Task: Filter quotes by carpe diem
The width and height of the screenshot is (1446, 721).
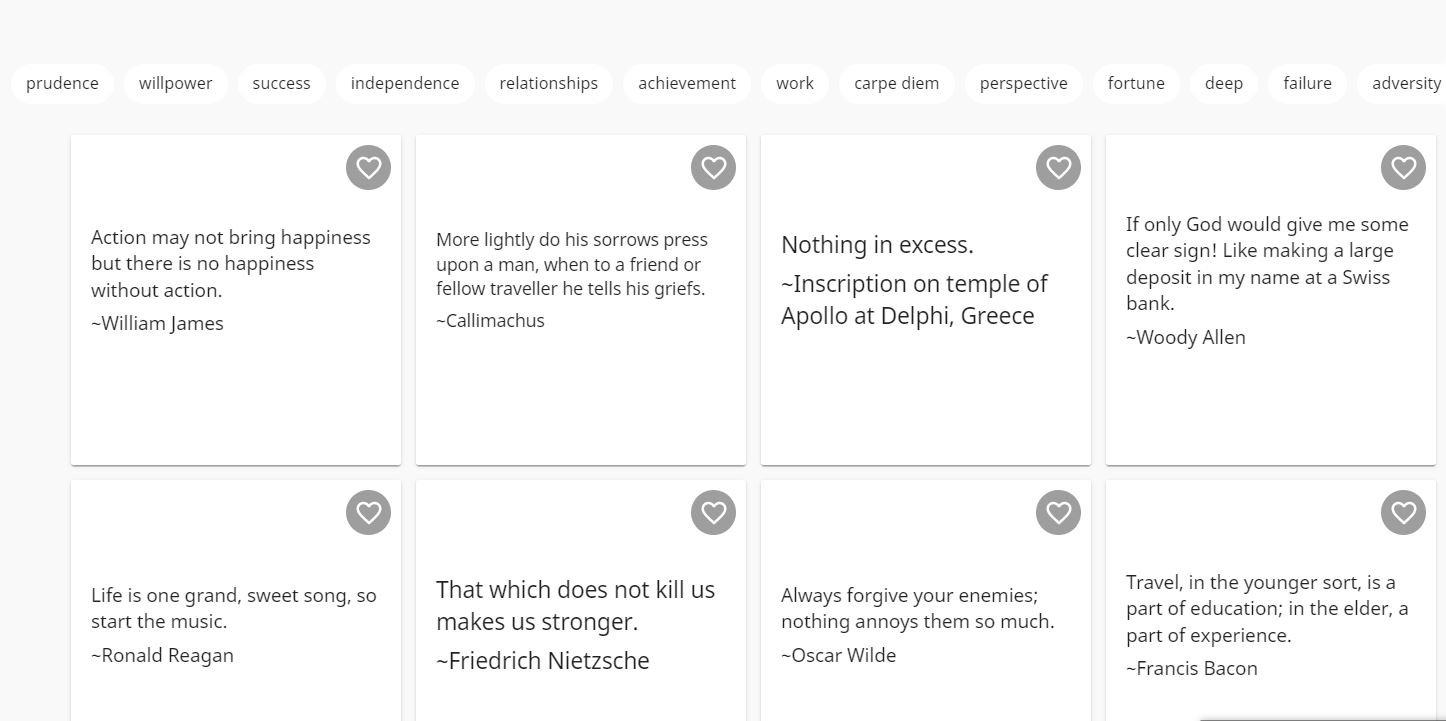Action: [x=896, y=83]
